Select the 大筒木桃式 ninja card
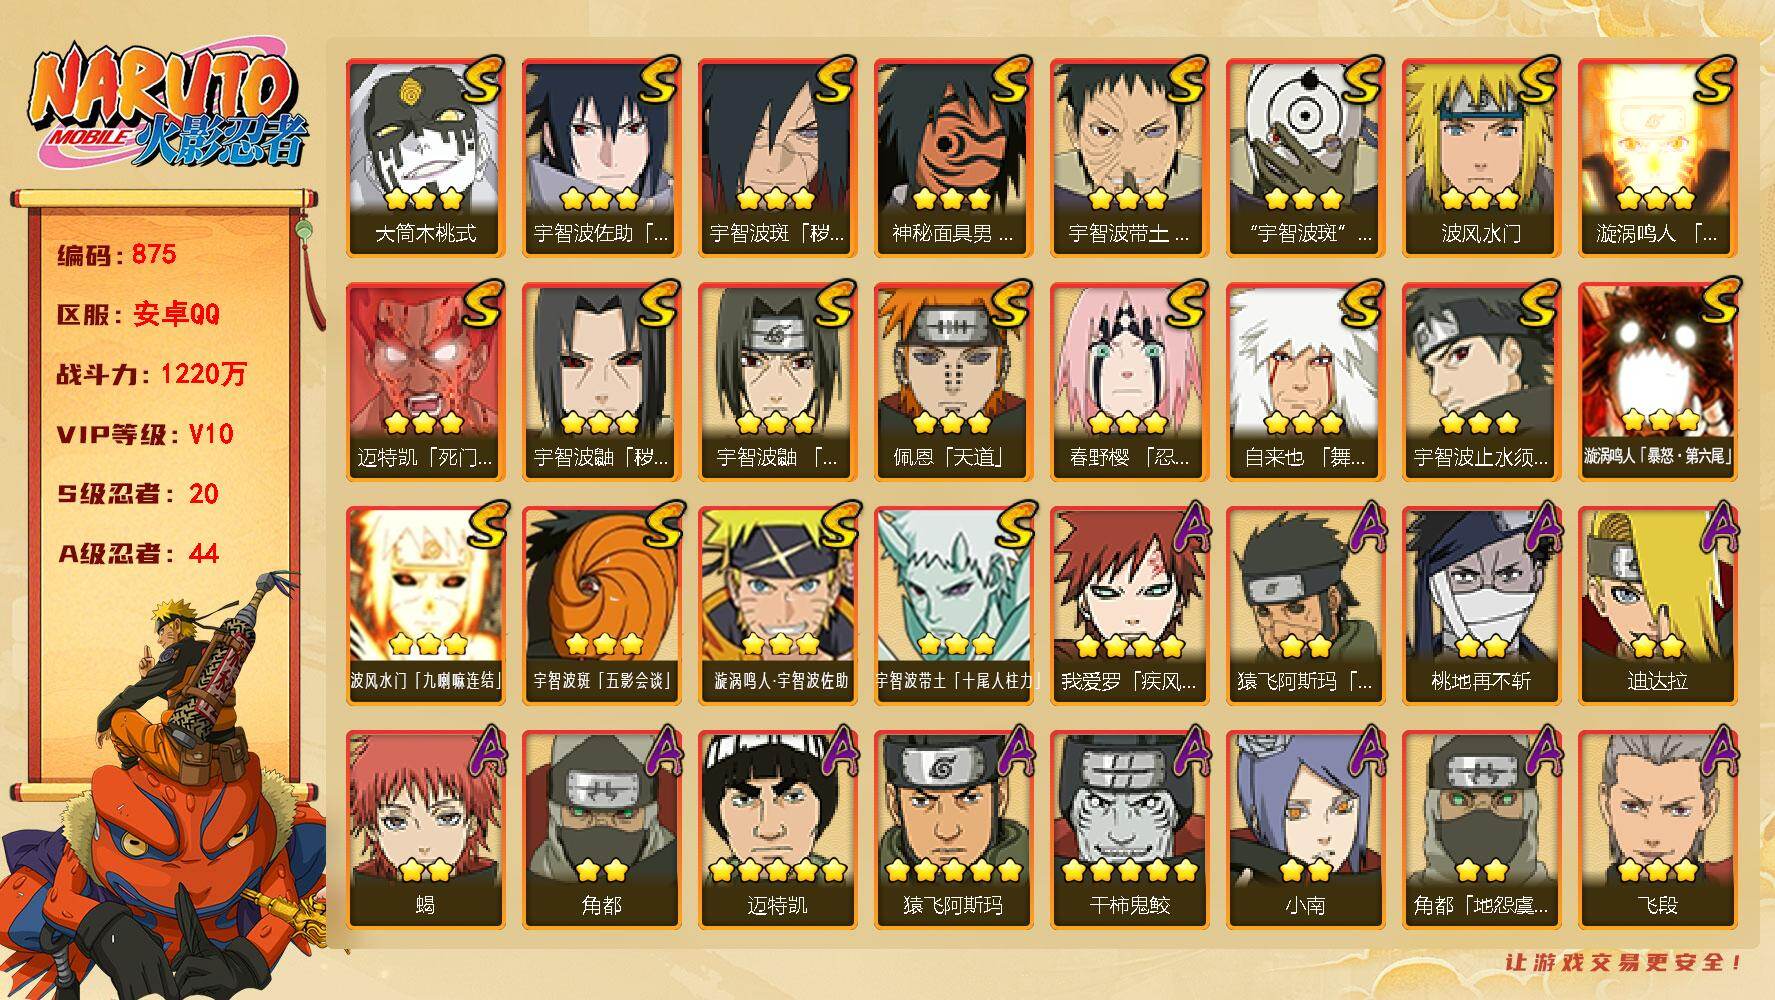The image size is (1775, 1000). click(426, 158)
